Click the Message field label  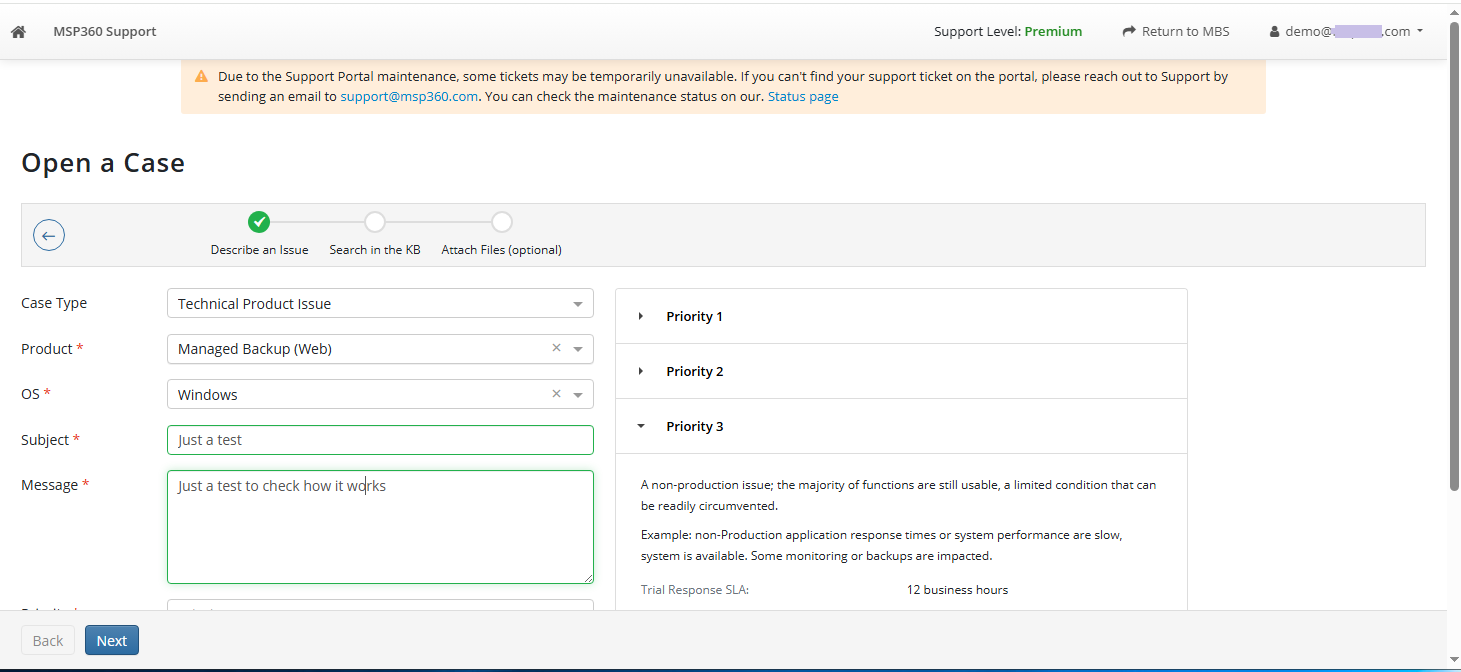[55, 485]
